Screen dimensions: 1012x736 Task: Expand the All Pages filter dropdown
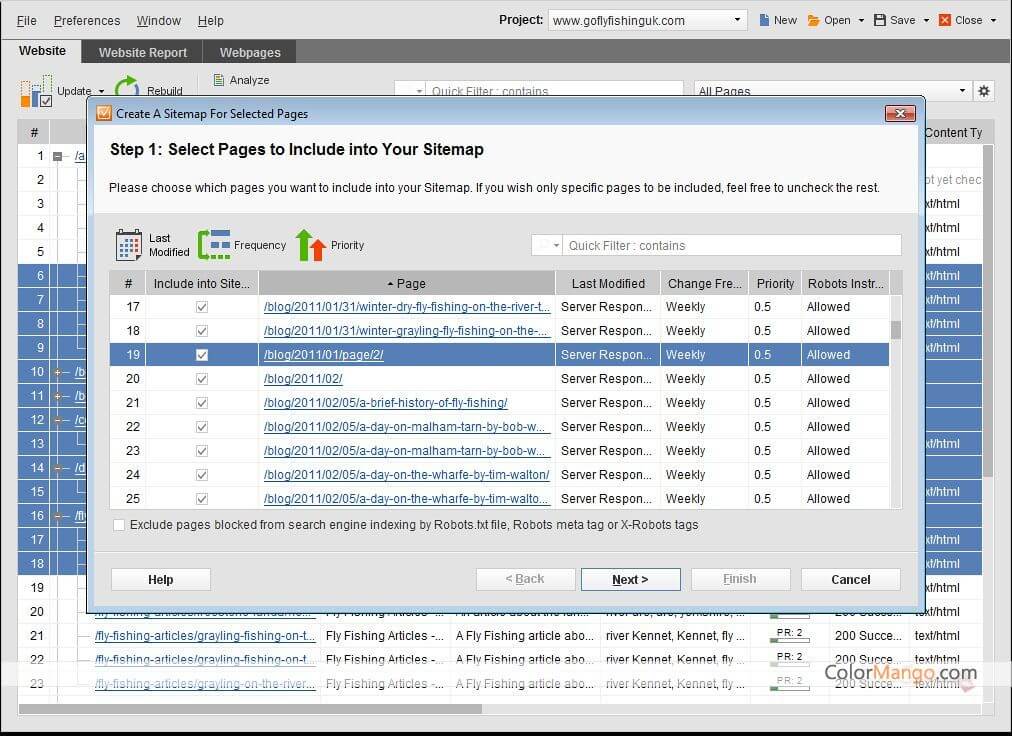[962, 91]
